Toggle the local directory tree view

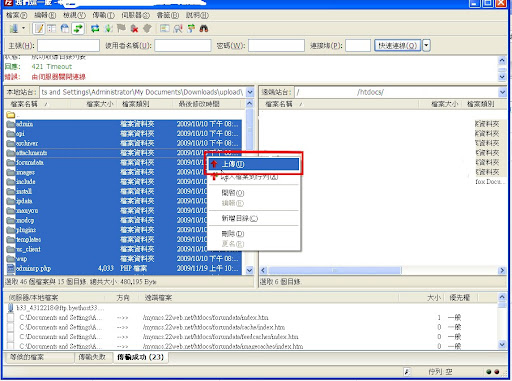point(52,29)
